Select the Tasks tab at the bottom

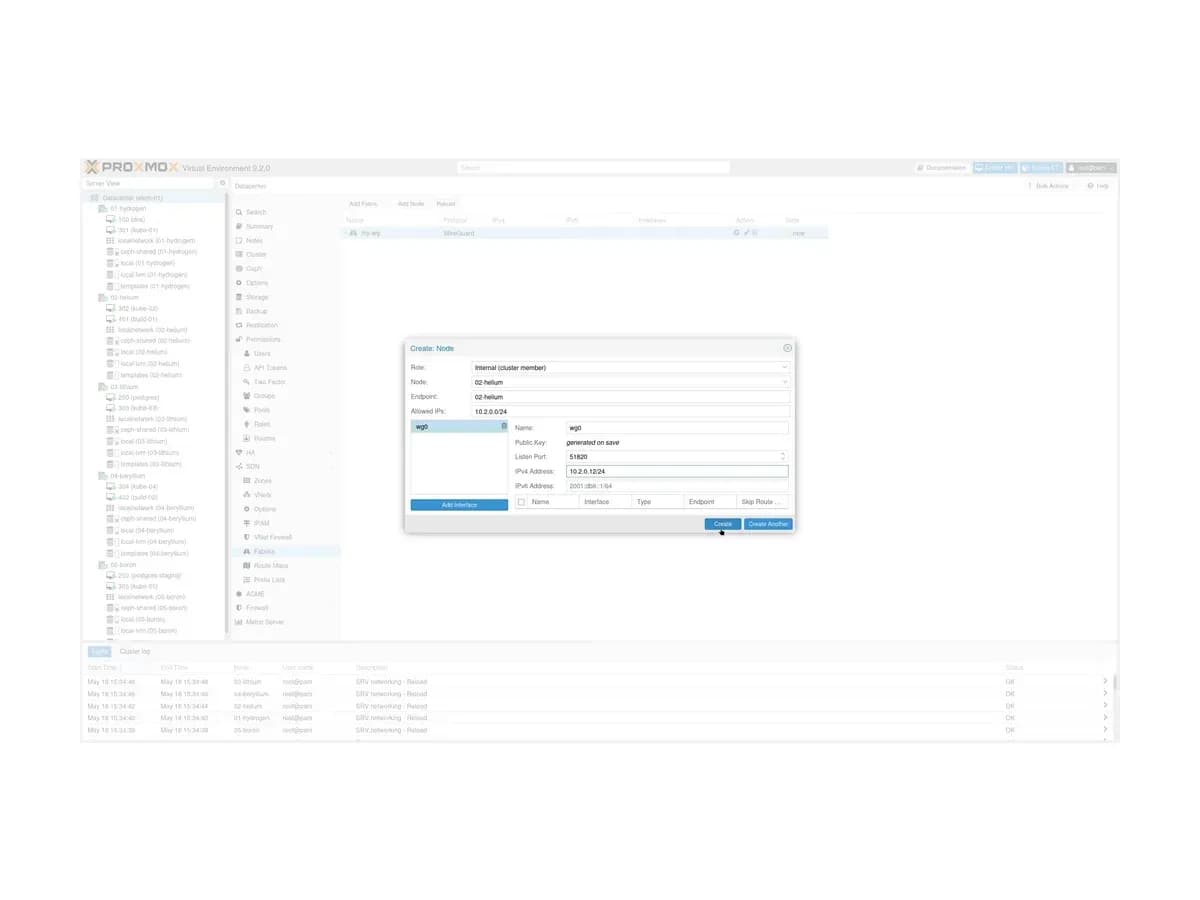coord(99,651)
